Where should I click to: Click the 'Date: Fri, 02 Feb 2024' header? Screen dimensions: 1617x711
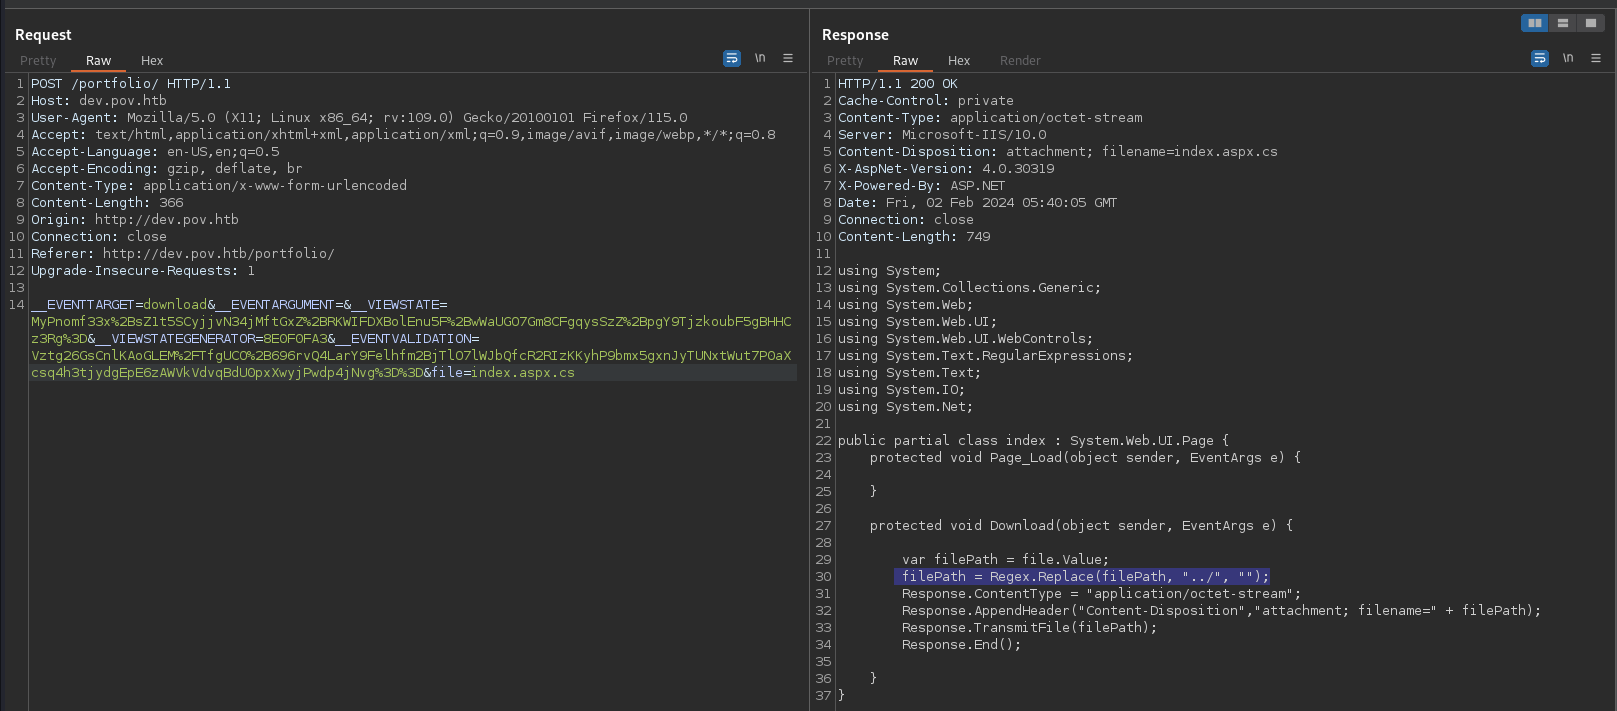978,203
